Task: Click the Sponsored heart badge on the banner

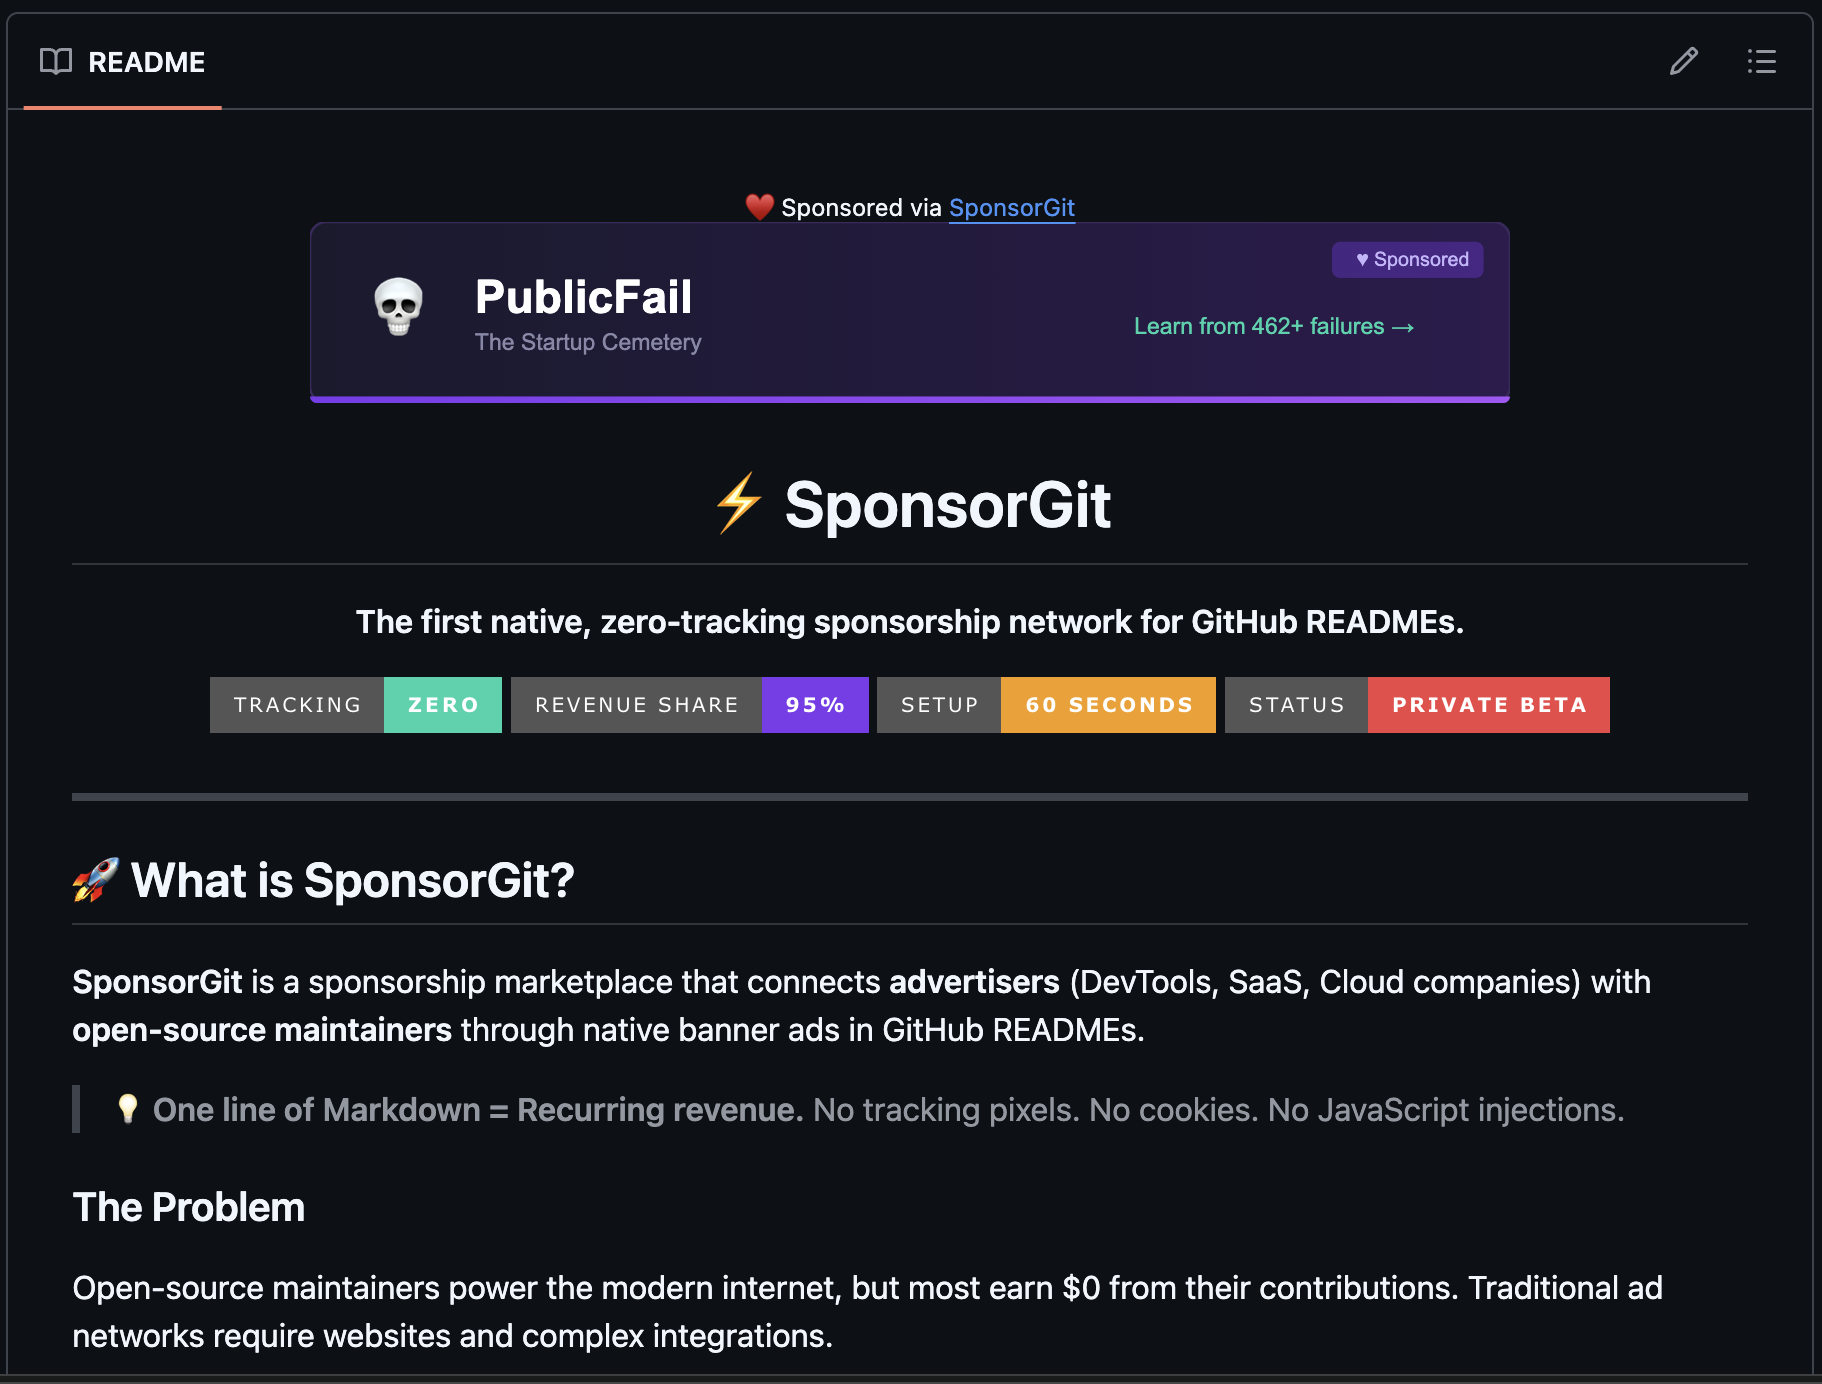Action: pyautogui.click(x=1407, y=259)
